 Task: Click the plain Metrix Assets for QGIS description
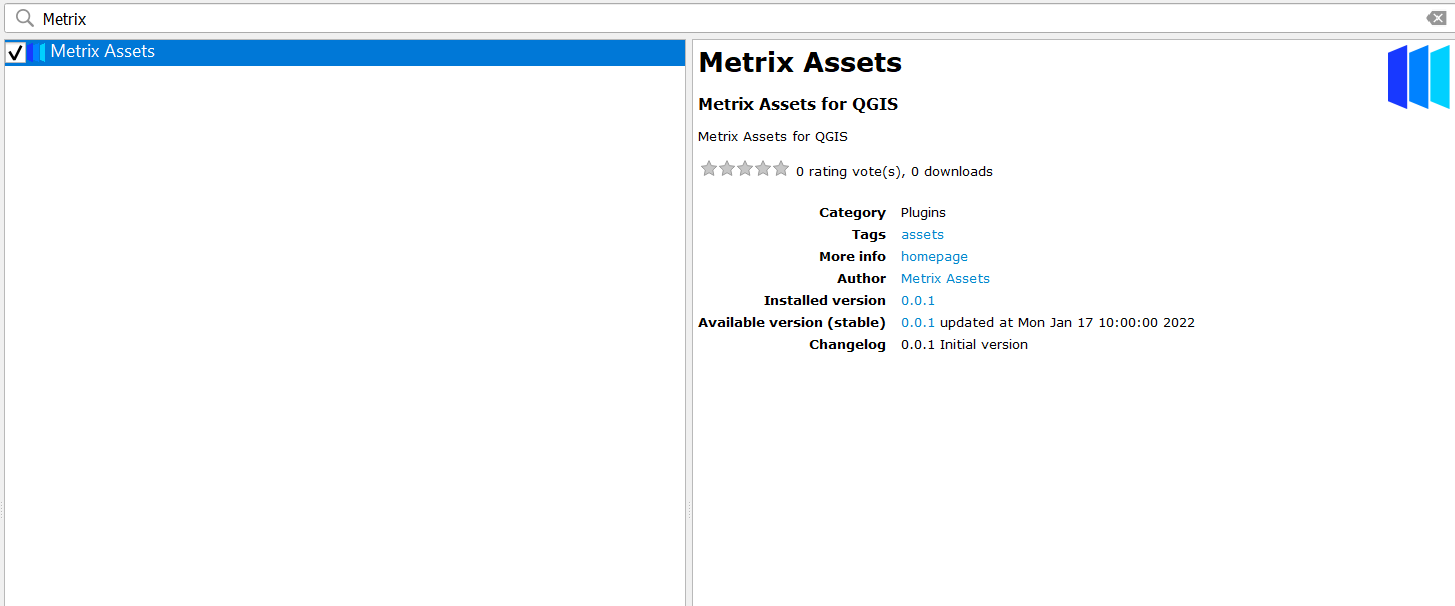point(772,137)
